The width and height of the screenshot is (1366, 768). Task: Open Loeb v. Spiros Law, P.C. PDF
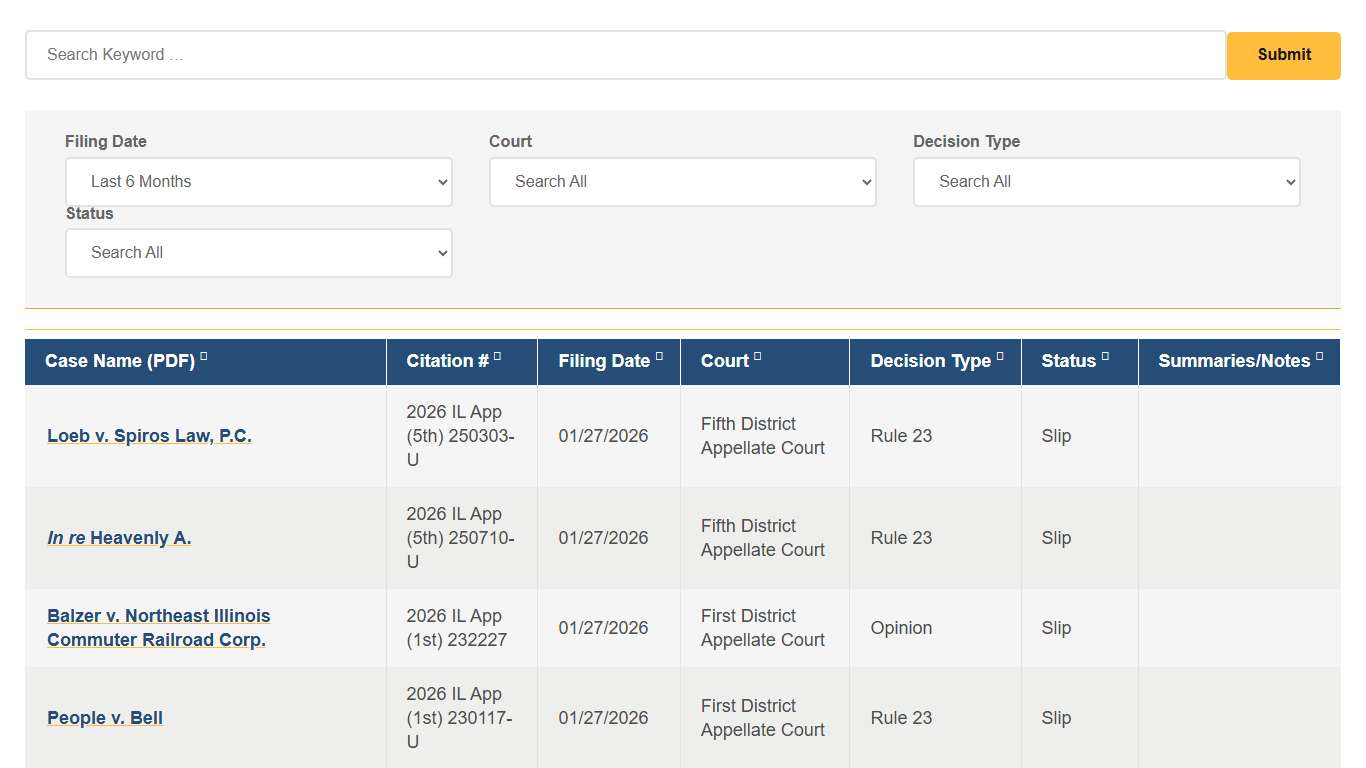click(x=149, y=436)
